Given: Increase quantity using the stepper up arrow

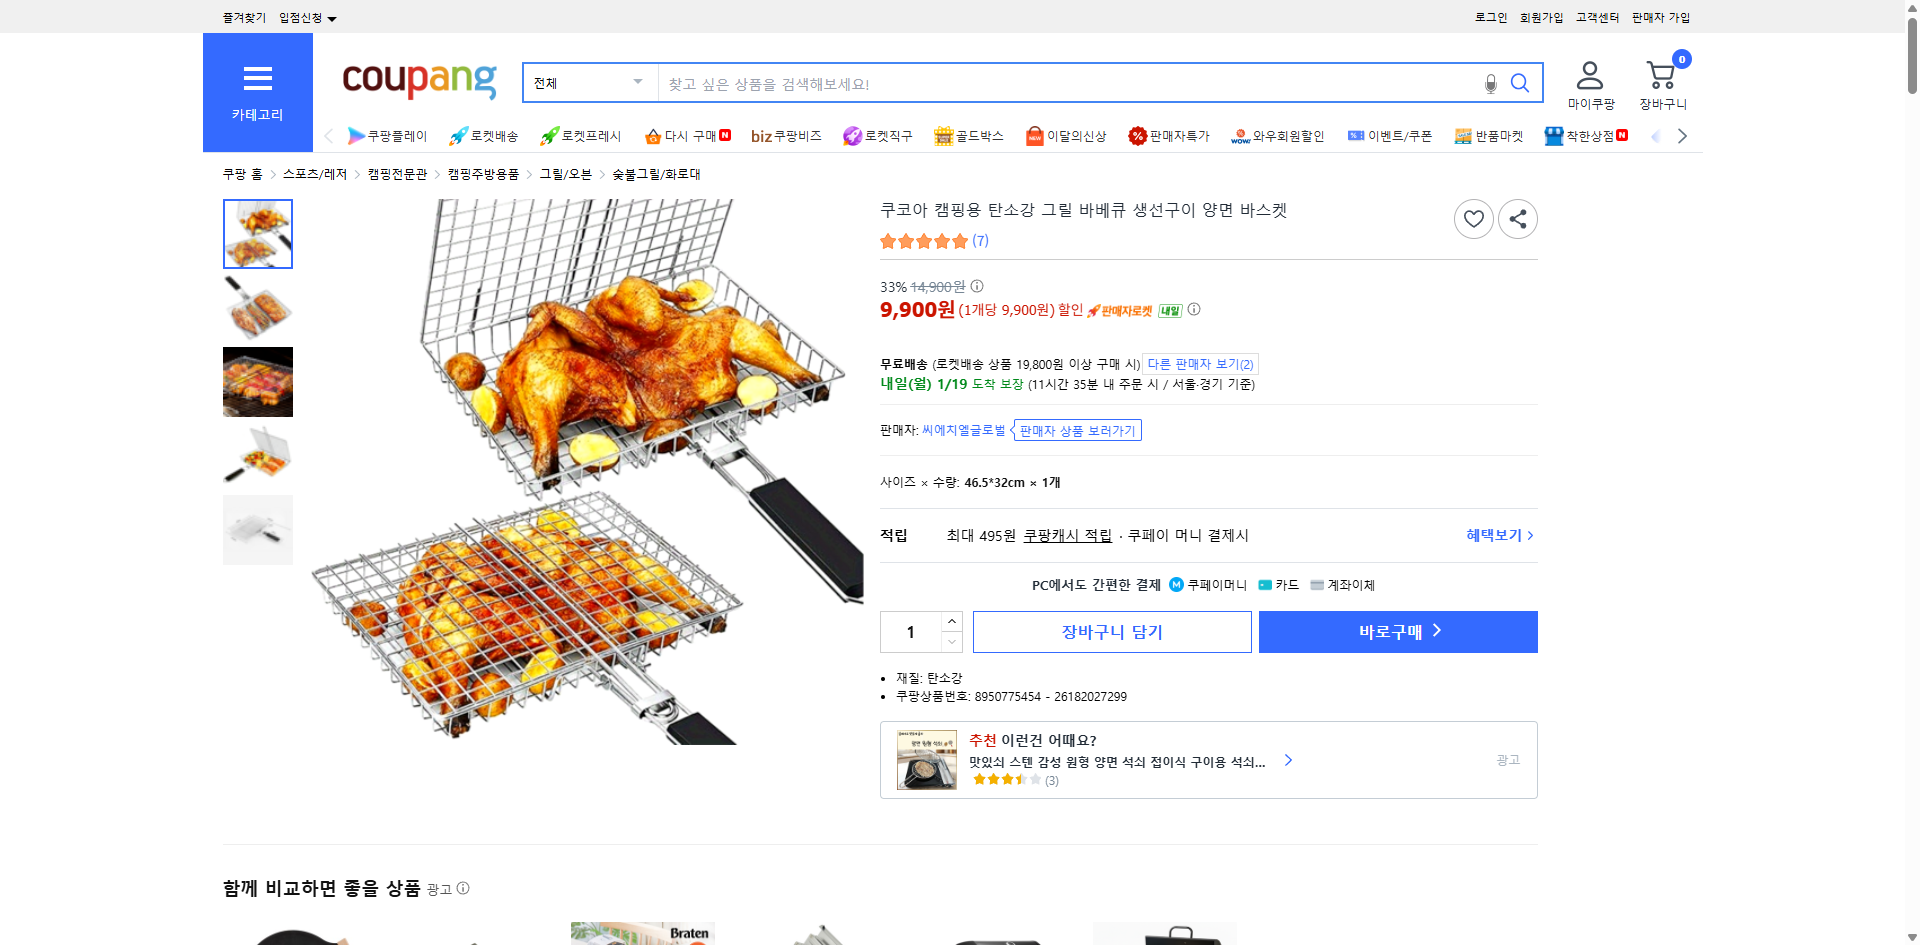Looking at the screenshot, I should coord(951,621).
